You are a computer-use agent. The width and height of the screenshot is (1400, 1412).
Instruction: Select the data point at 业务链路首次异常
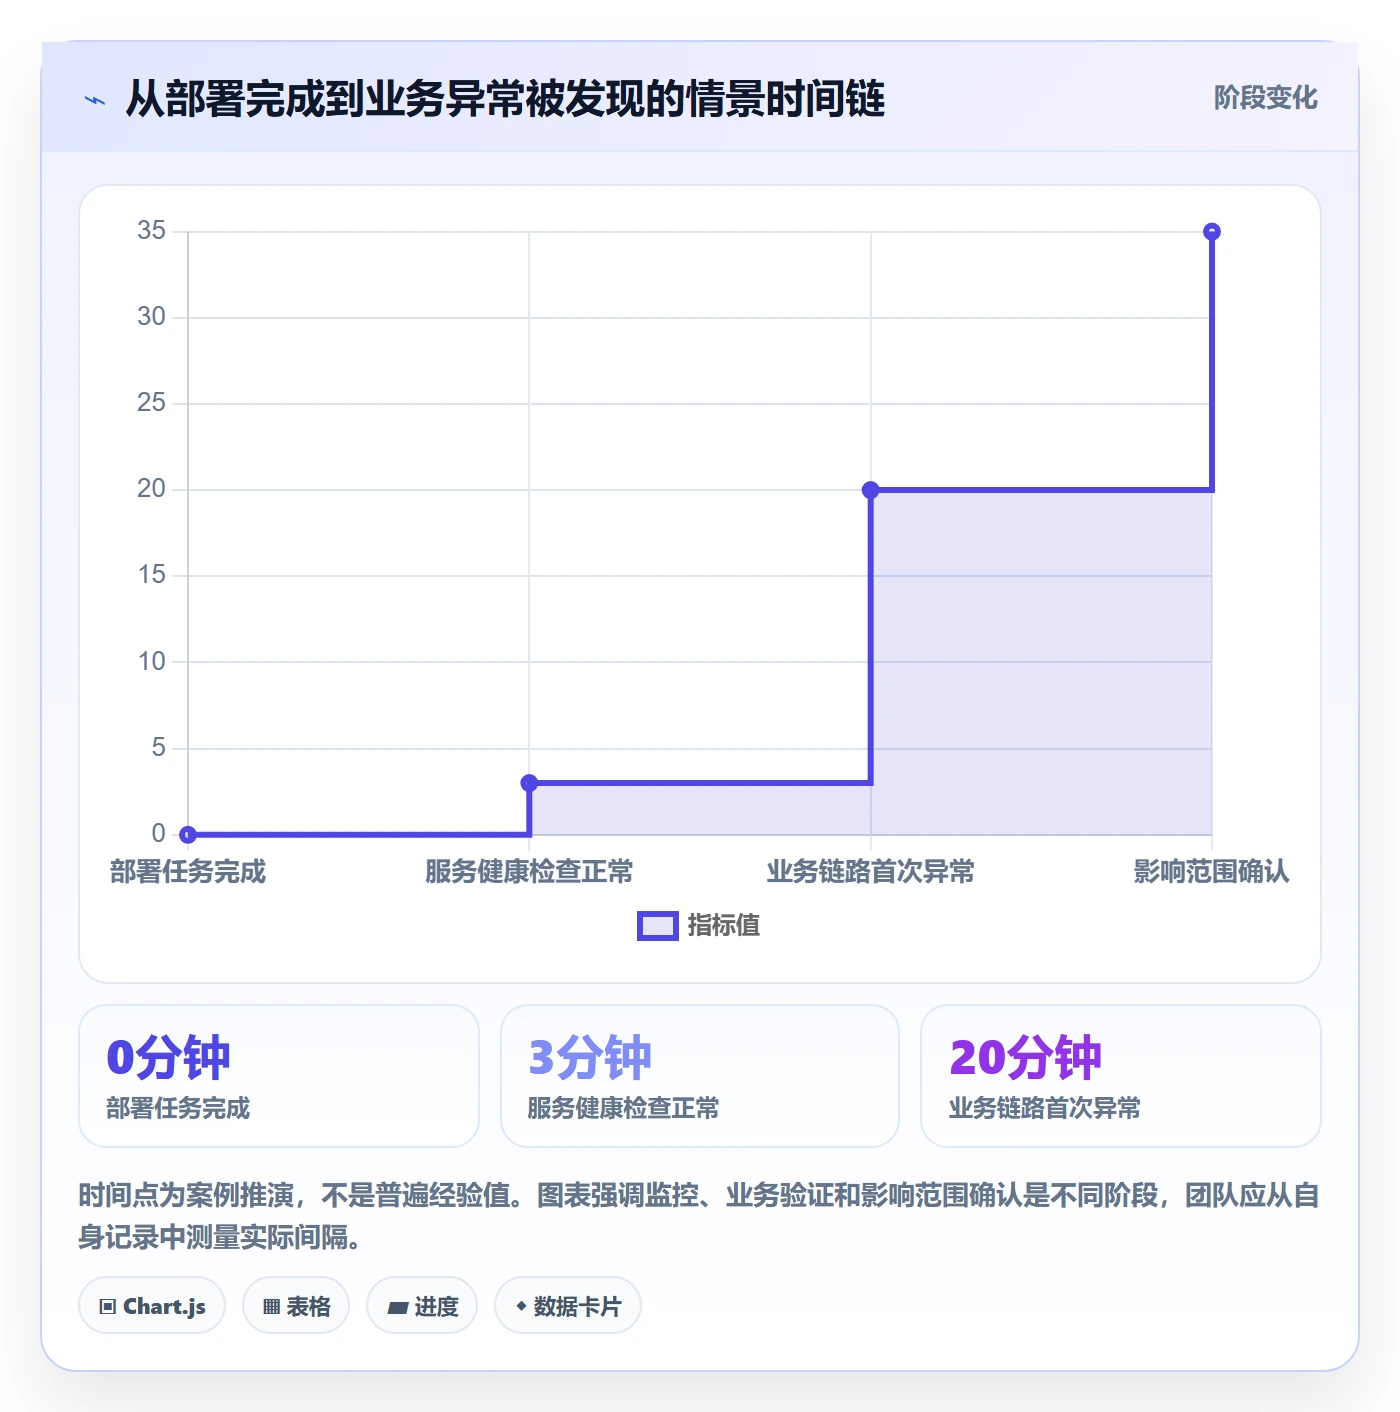pos(870,490)
